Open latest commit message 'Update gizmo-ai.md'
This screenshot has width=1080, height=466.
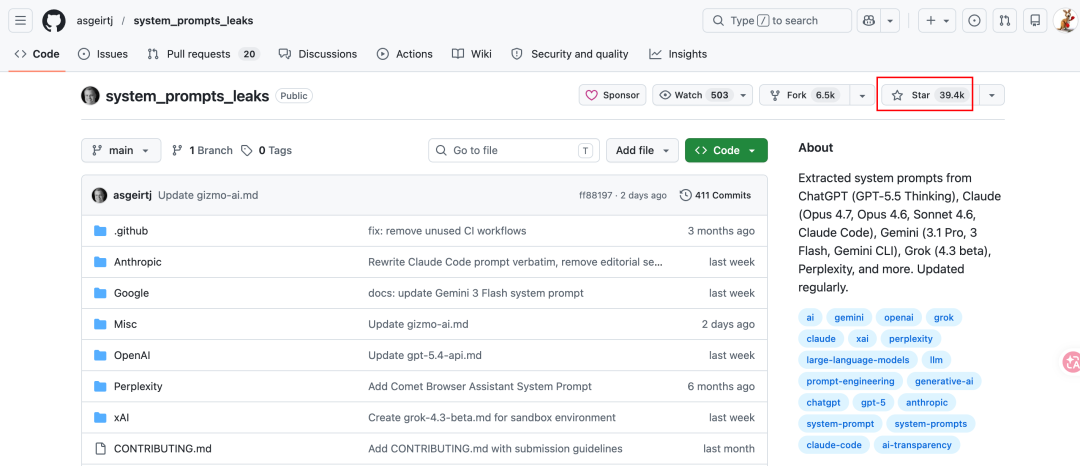point(208,195)
